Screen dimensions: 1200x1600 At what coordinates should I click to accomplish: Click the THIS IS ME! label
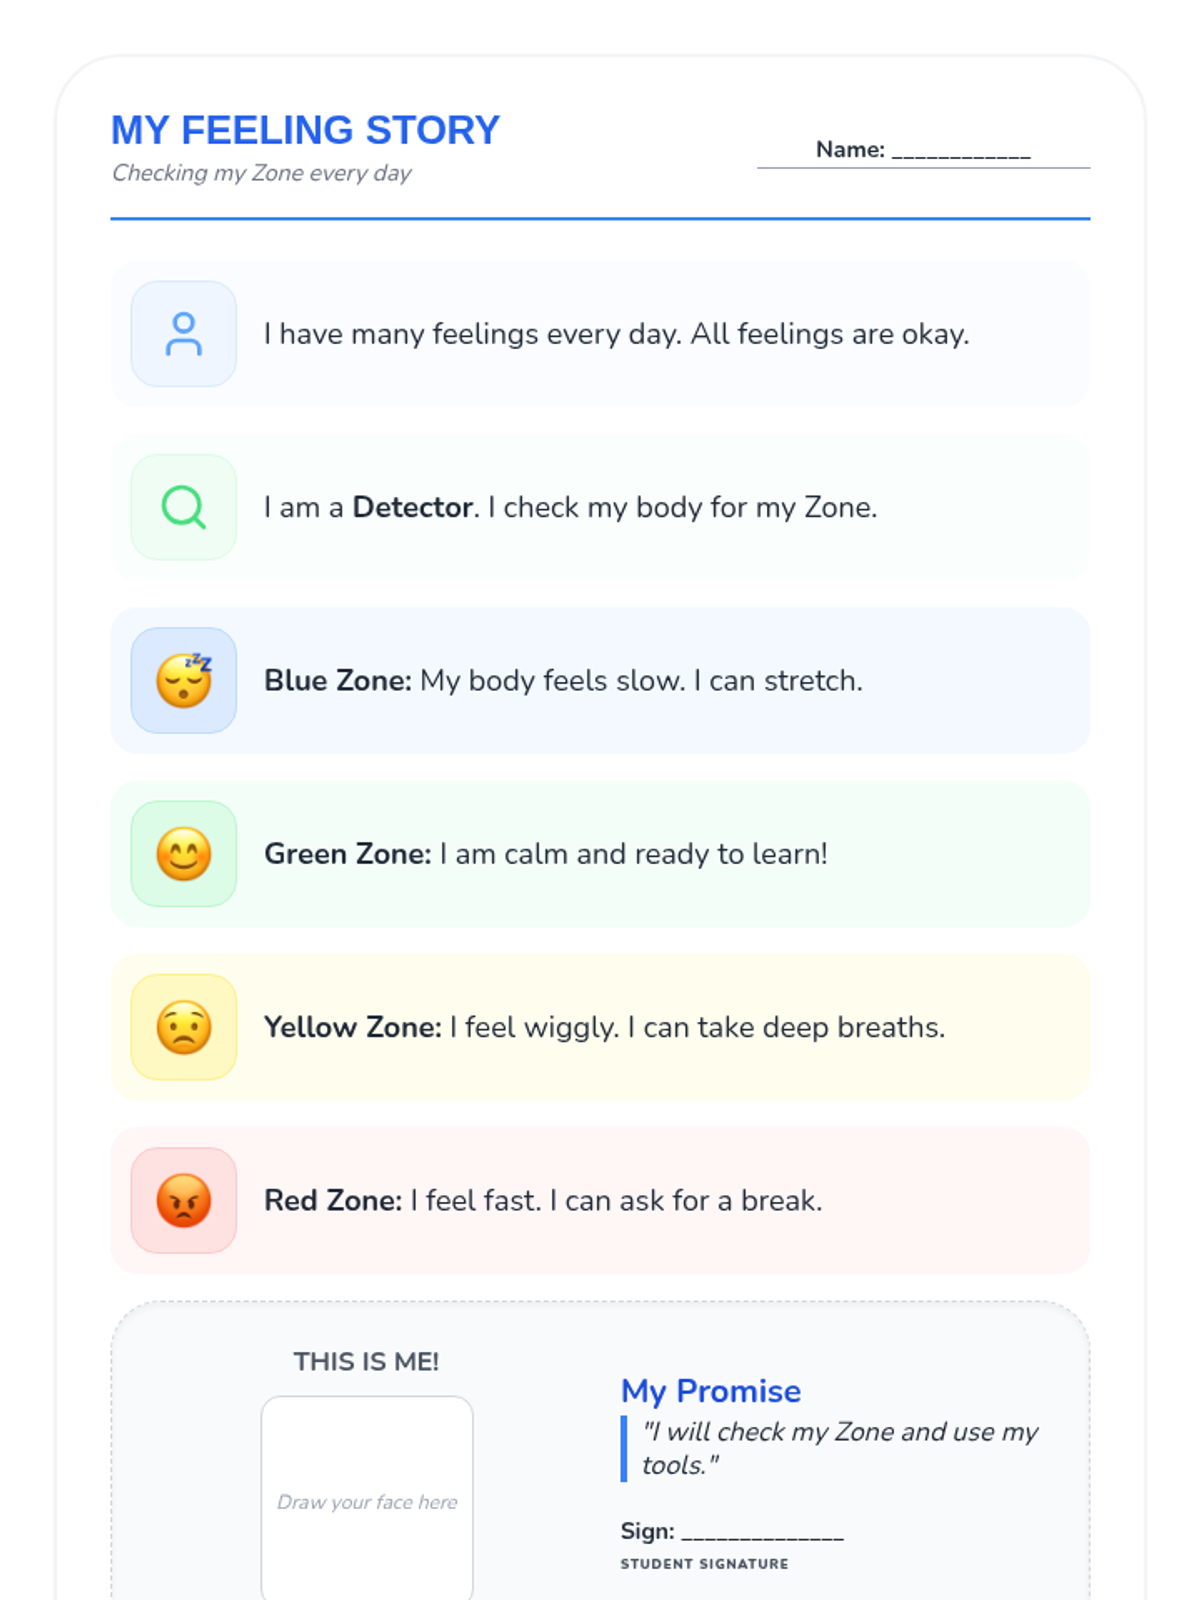(366, 1361)
